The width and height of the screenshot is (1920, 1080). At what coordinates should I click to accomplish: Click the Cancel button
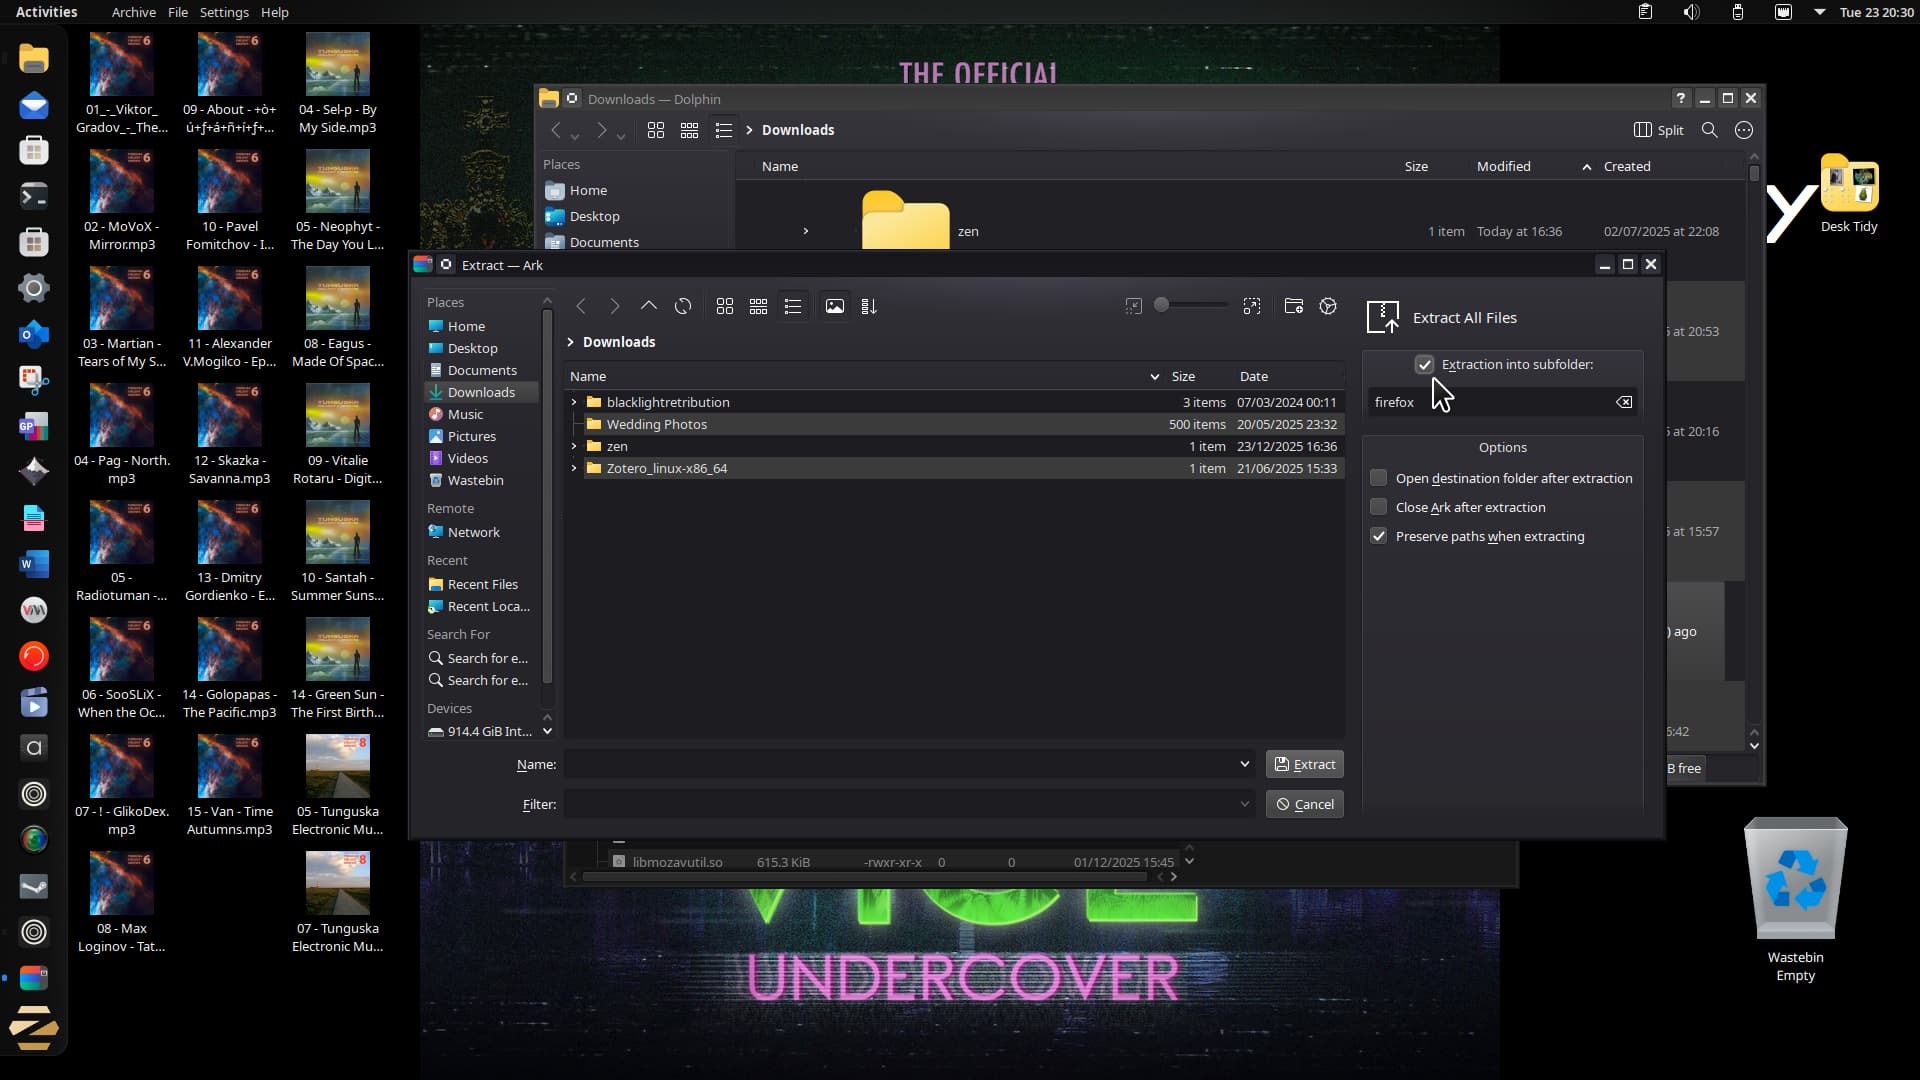[x=1304, y=804]
